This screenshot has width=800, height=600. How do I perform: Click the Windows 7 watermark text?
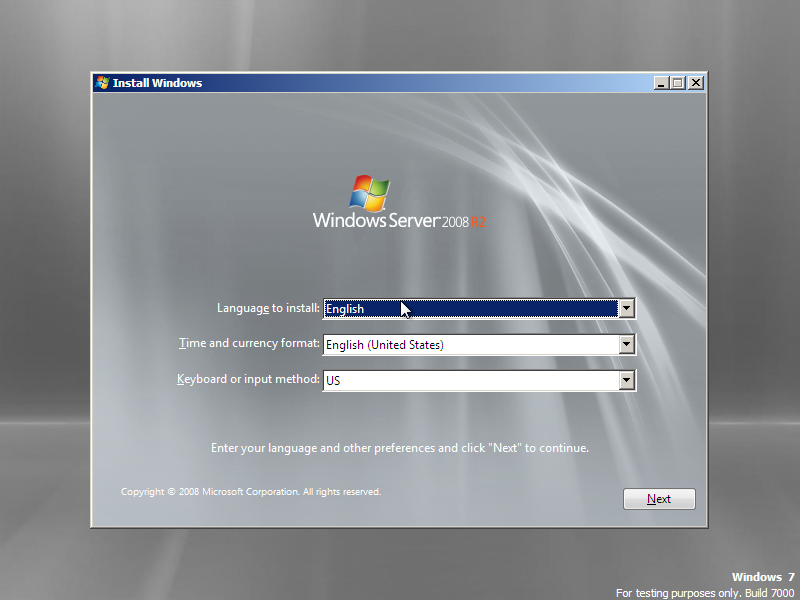coord(763,577)
